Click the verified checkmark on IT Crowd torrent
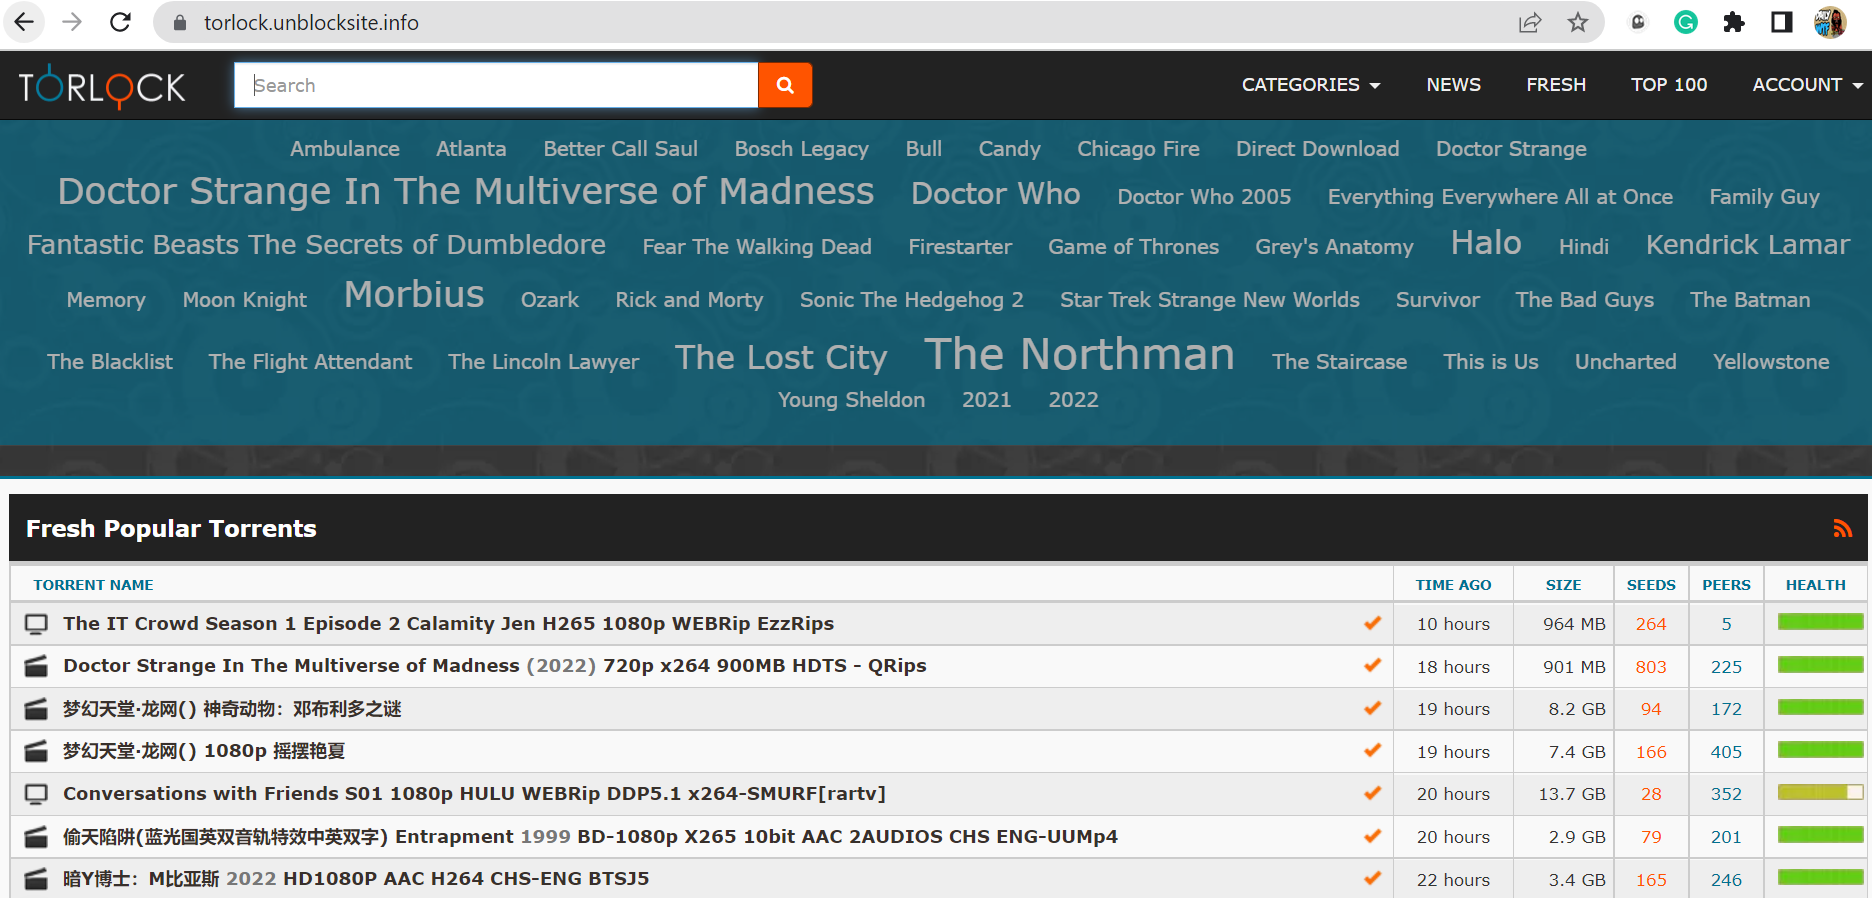The width and height of the screenshot is (1872, 898). coord(1372,623)
